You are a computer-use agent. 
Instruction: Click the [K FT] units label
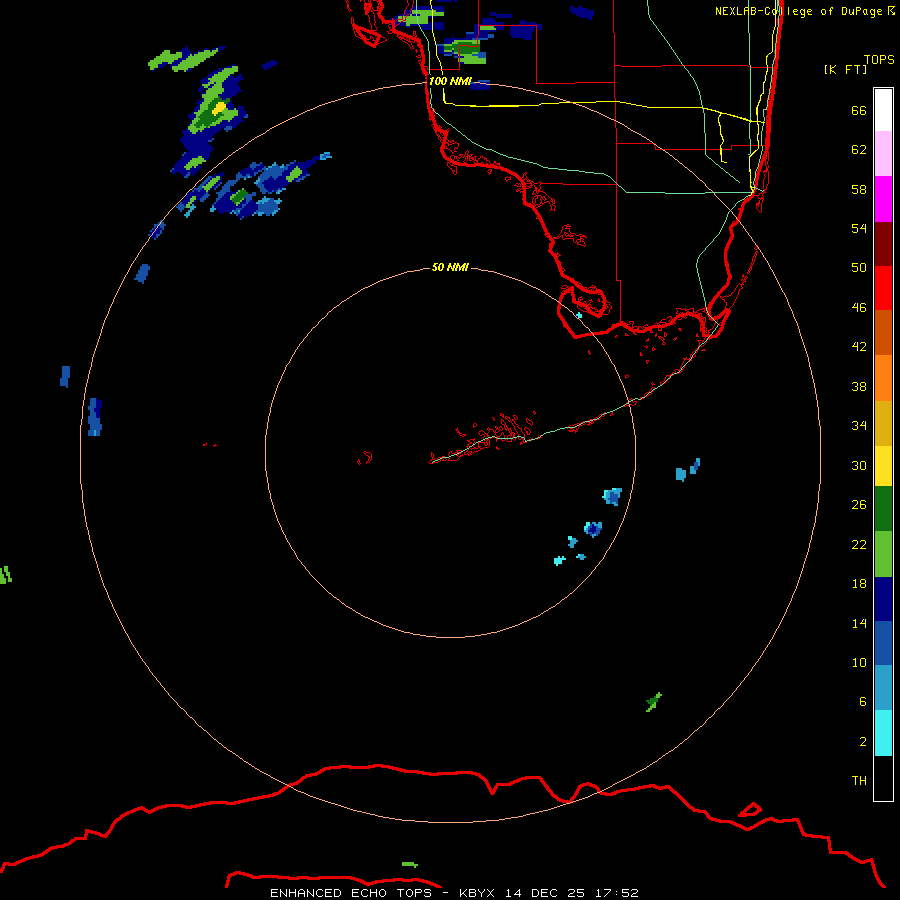pos(845,69)
